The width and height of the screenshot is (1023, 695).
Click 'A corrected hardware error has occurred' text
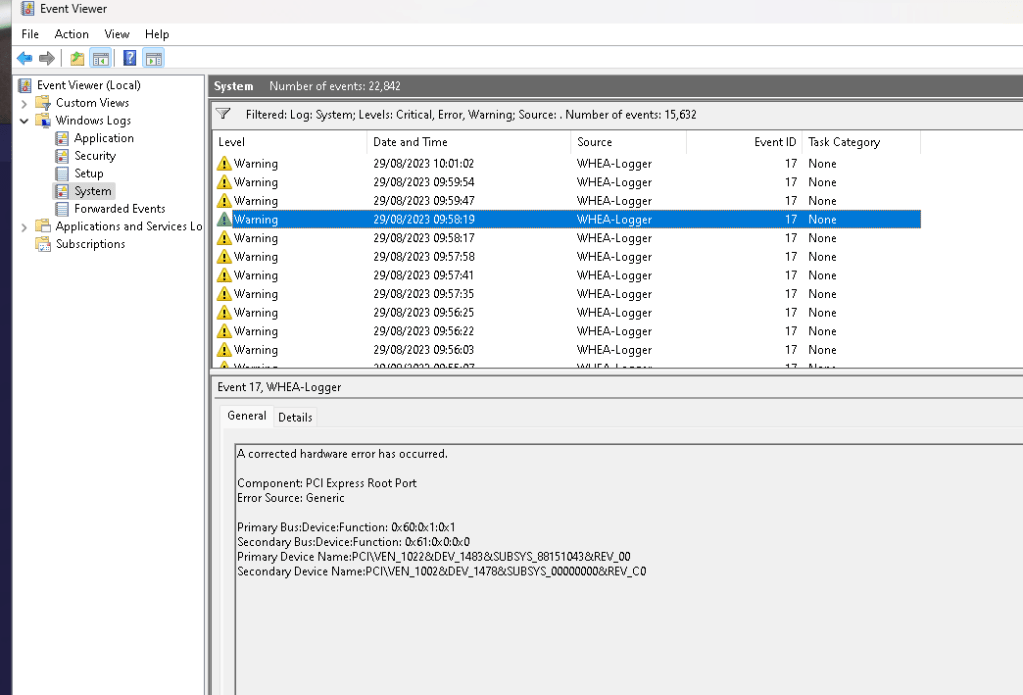click(x=343, y=454)
